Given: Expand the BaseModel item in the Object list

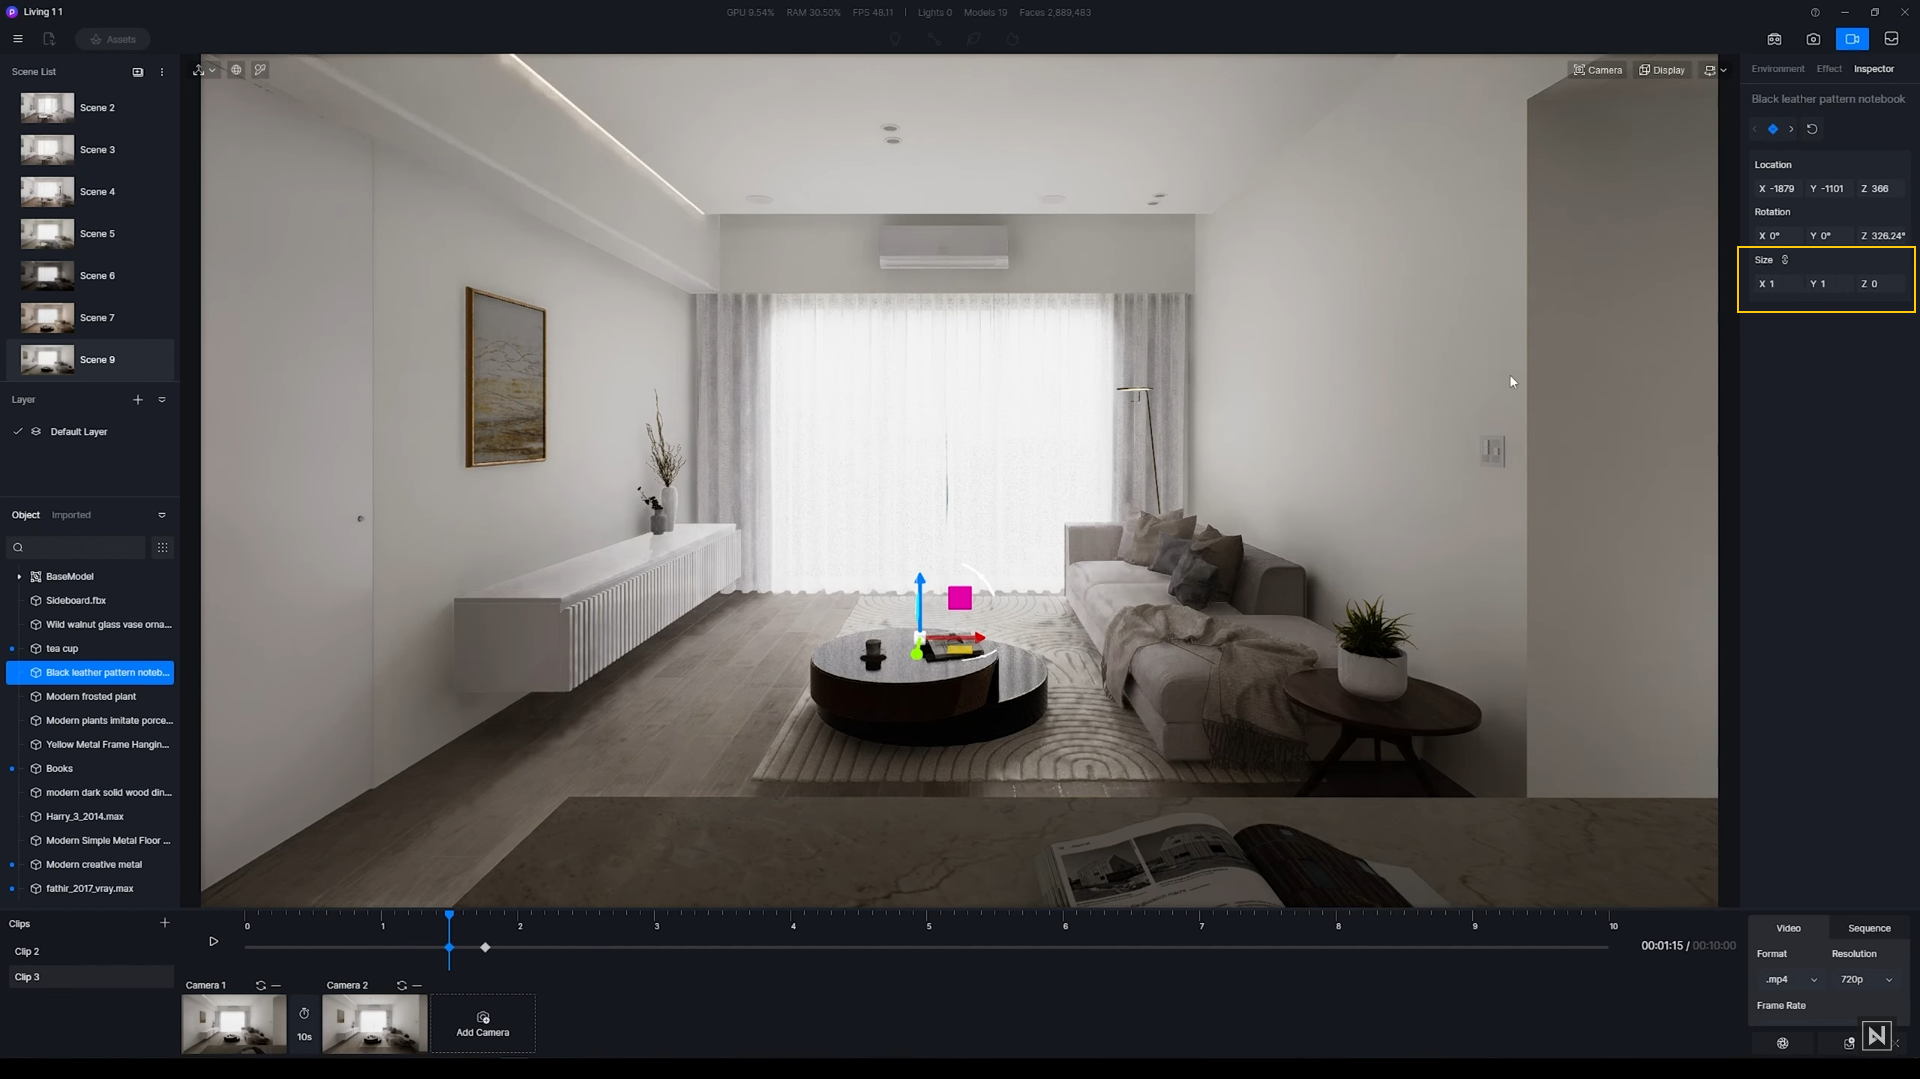Looking at the screenshot, I should (x=19, y=576).
